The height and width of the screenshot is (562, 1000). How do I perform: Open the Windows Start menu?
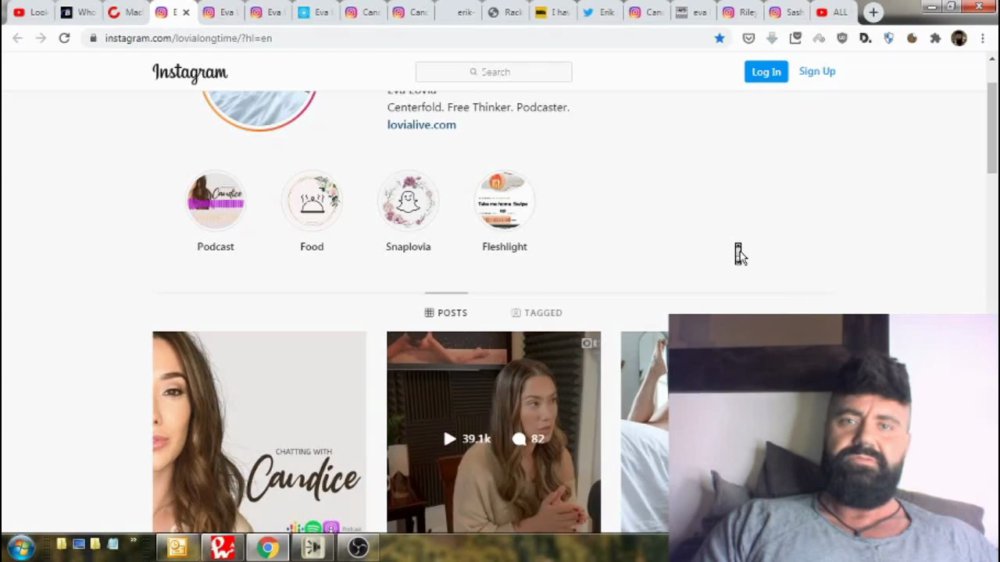[21, 547]
